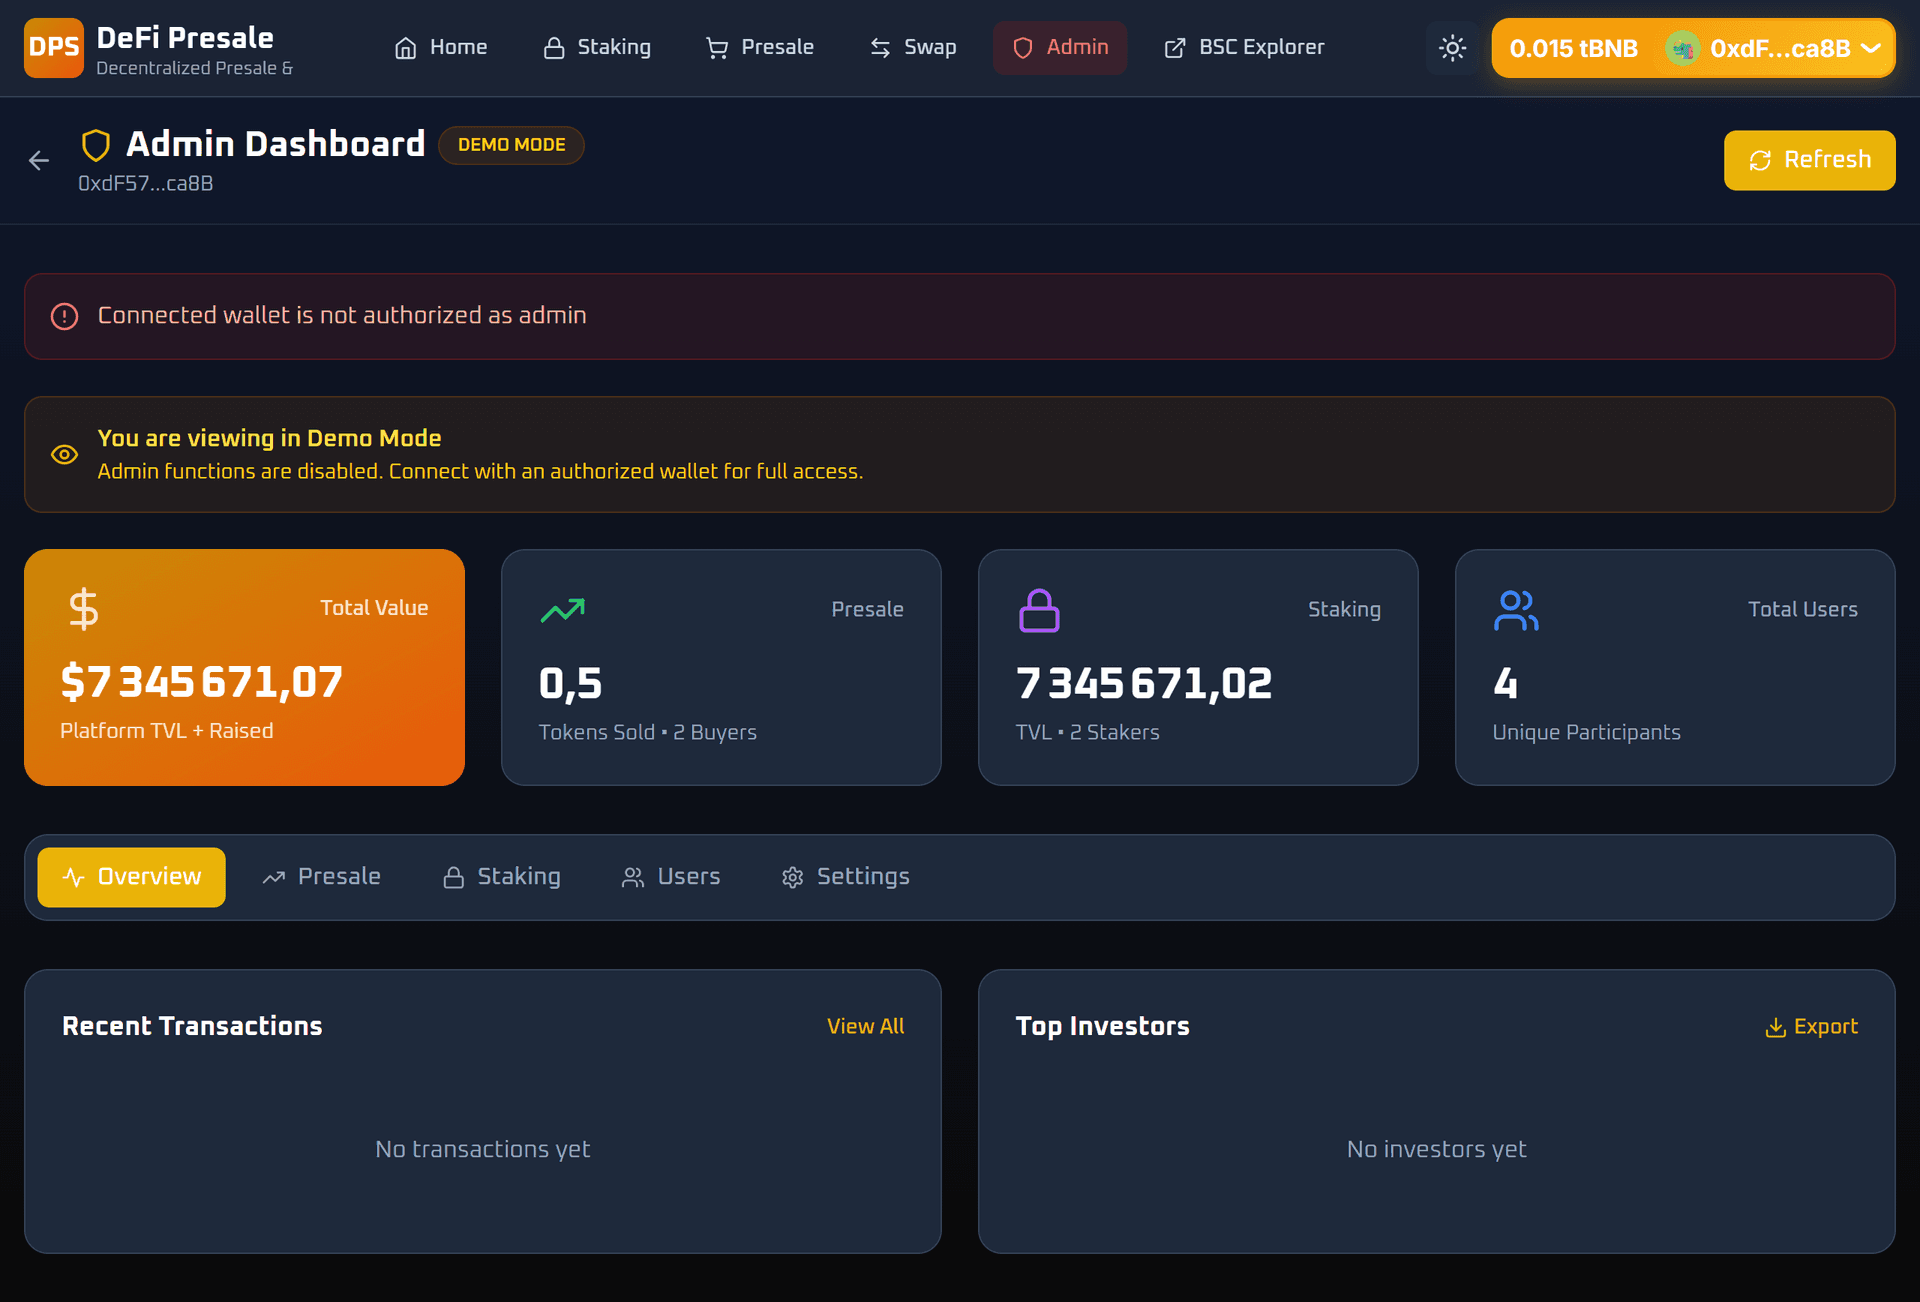
Task: Click the blue users icon in Total Users card
Action: pyautogui.click(x=1515, y=610)
